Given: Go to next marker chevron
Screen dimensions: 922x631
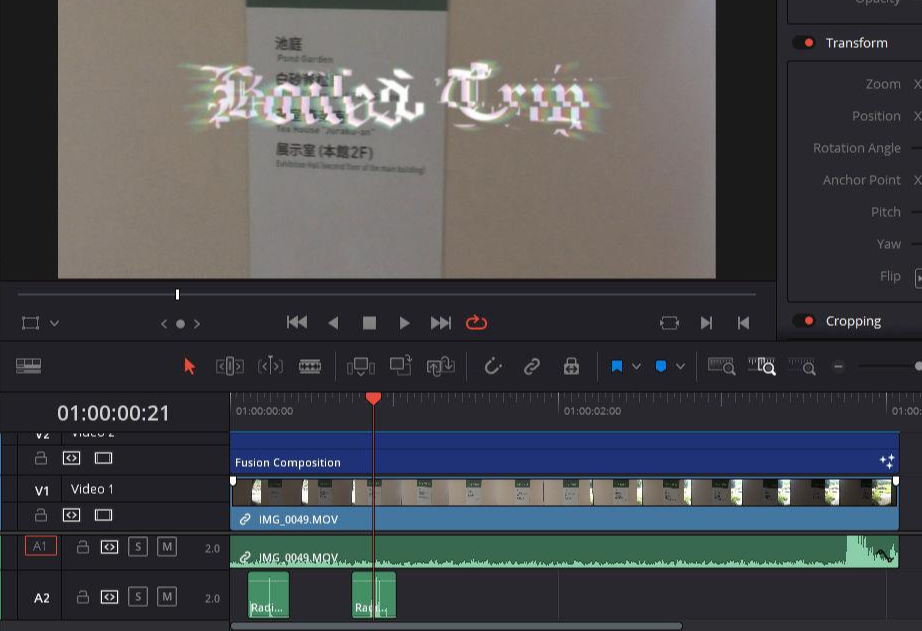Looking at the screenshot, I should coord(196,323).
